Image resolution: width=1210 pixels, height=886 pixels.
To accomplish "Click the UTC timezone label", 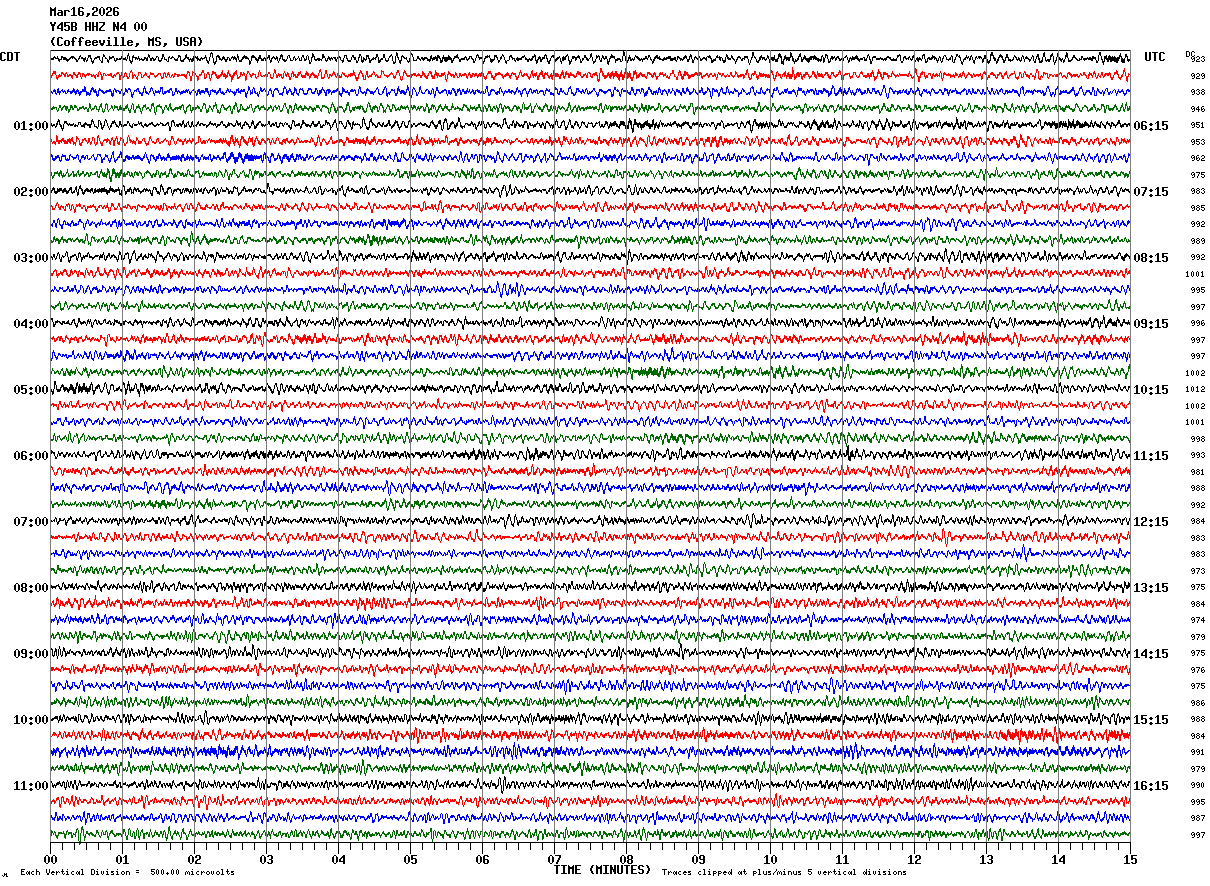I will pyautogui.click(x=1155, y=57).
